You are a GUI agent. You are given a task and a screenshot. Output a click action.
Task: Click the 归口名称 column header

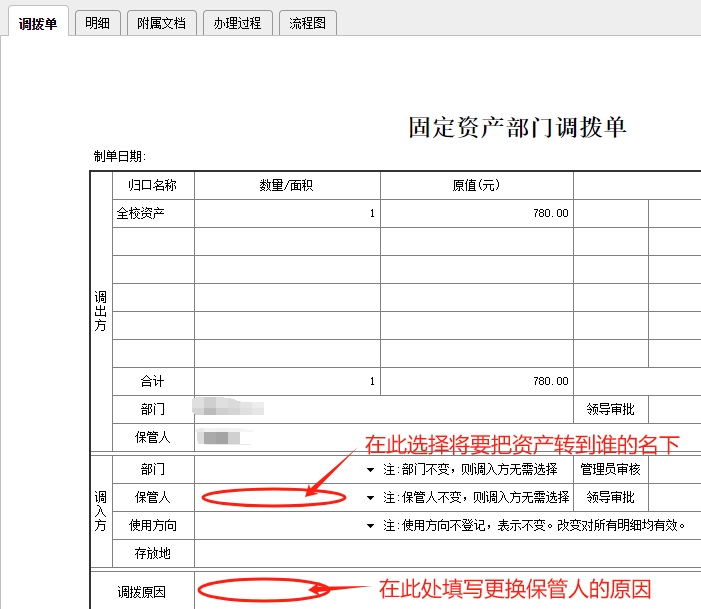coord(152,185)
